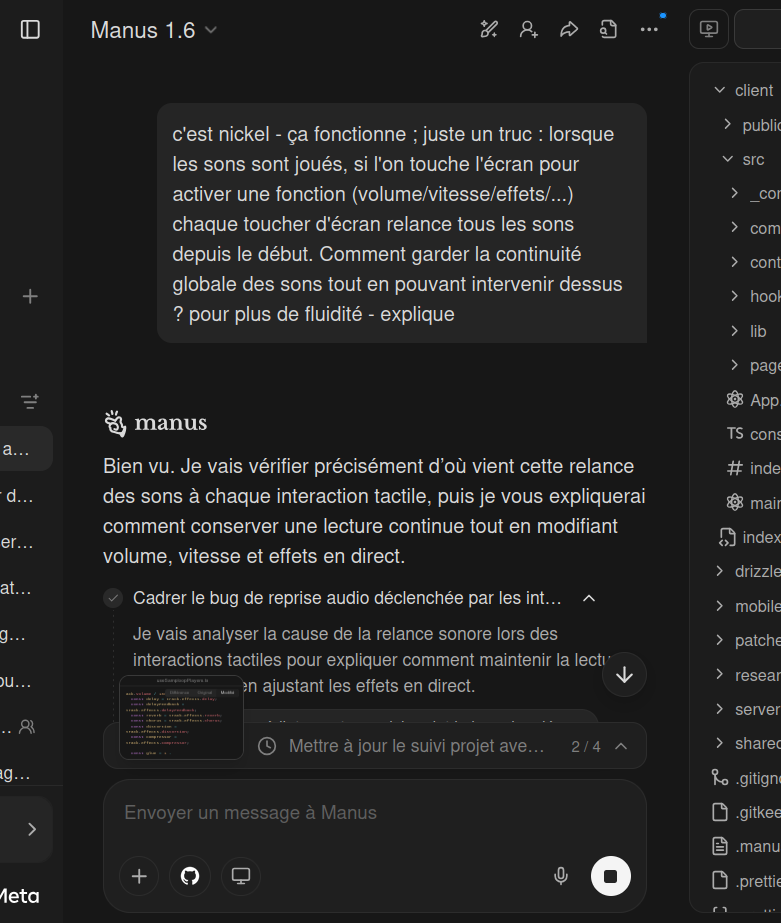Open the three-dot more options menu
Image resolution: width=781 pixels, height=923 pixels.
[x=649, y=30]
